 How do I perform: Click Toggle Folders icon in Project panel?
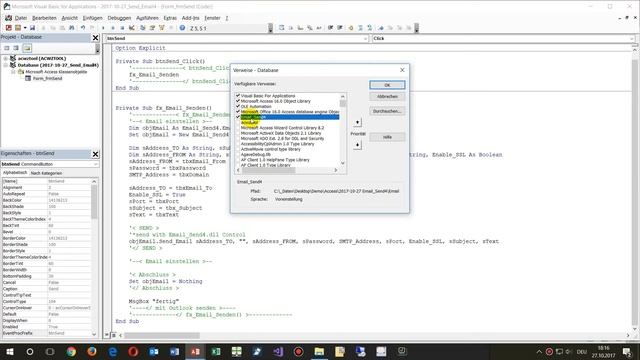point(27,48)
